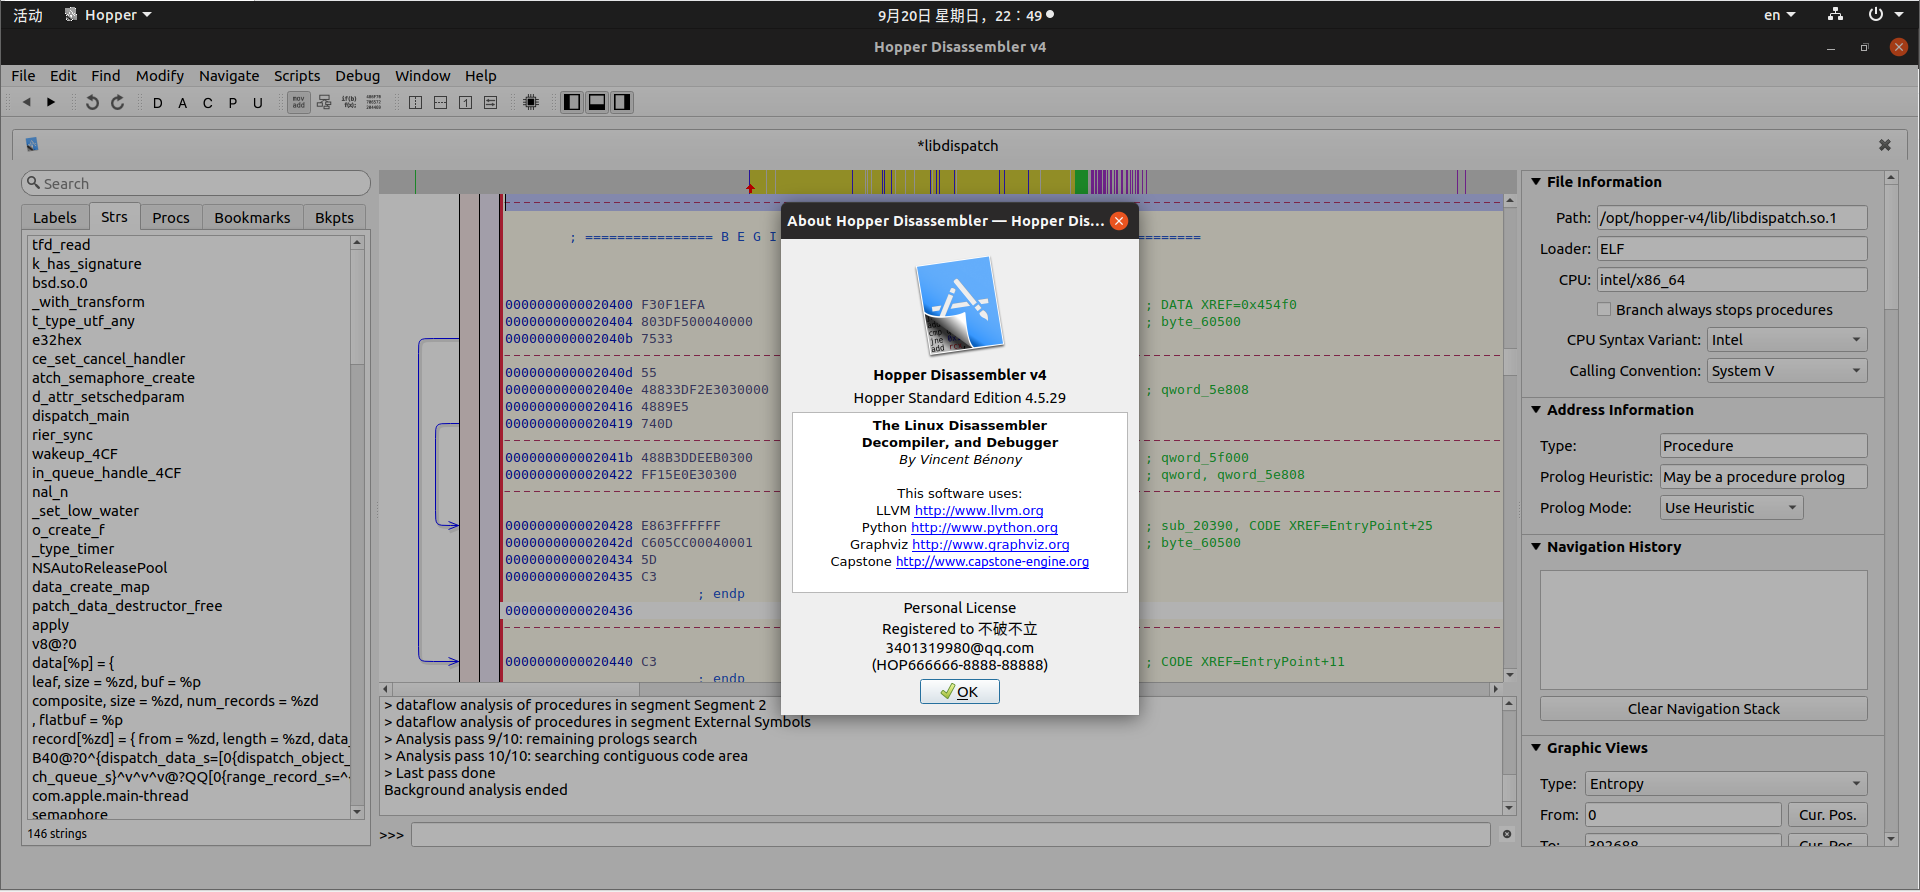Collapse the Address Information section

1536,410
